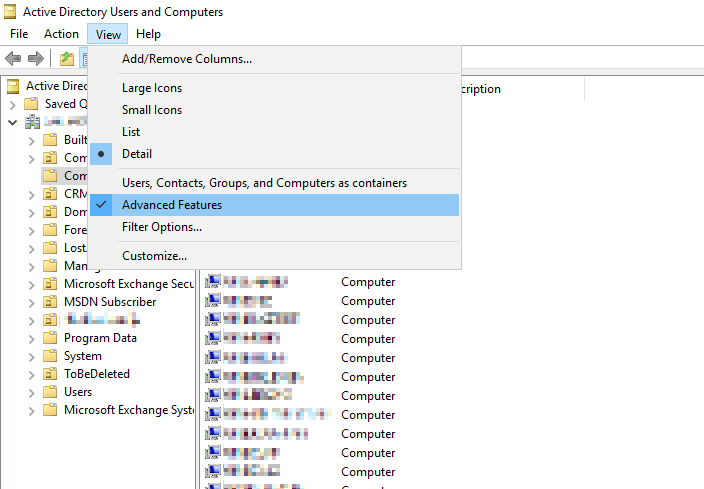This screenshot has width=704, height=489.
Task: Click the CRM organizational unit icon
Action: [x=50, y=194]
